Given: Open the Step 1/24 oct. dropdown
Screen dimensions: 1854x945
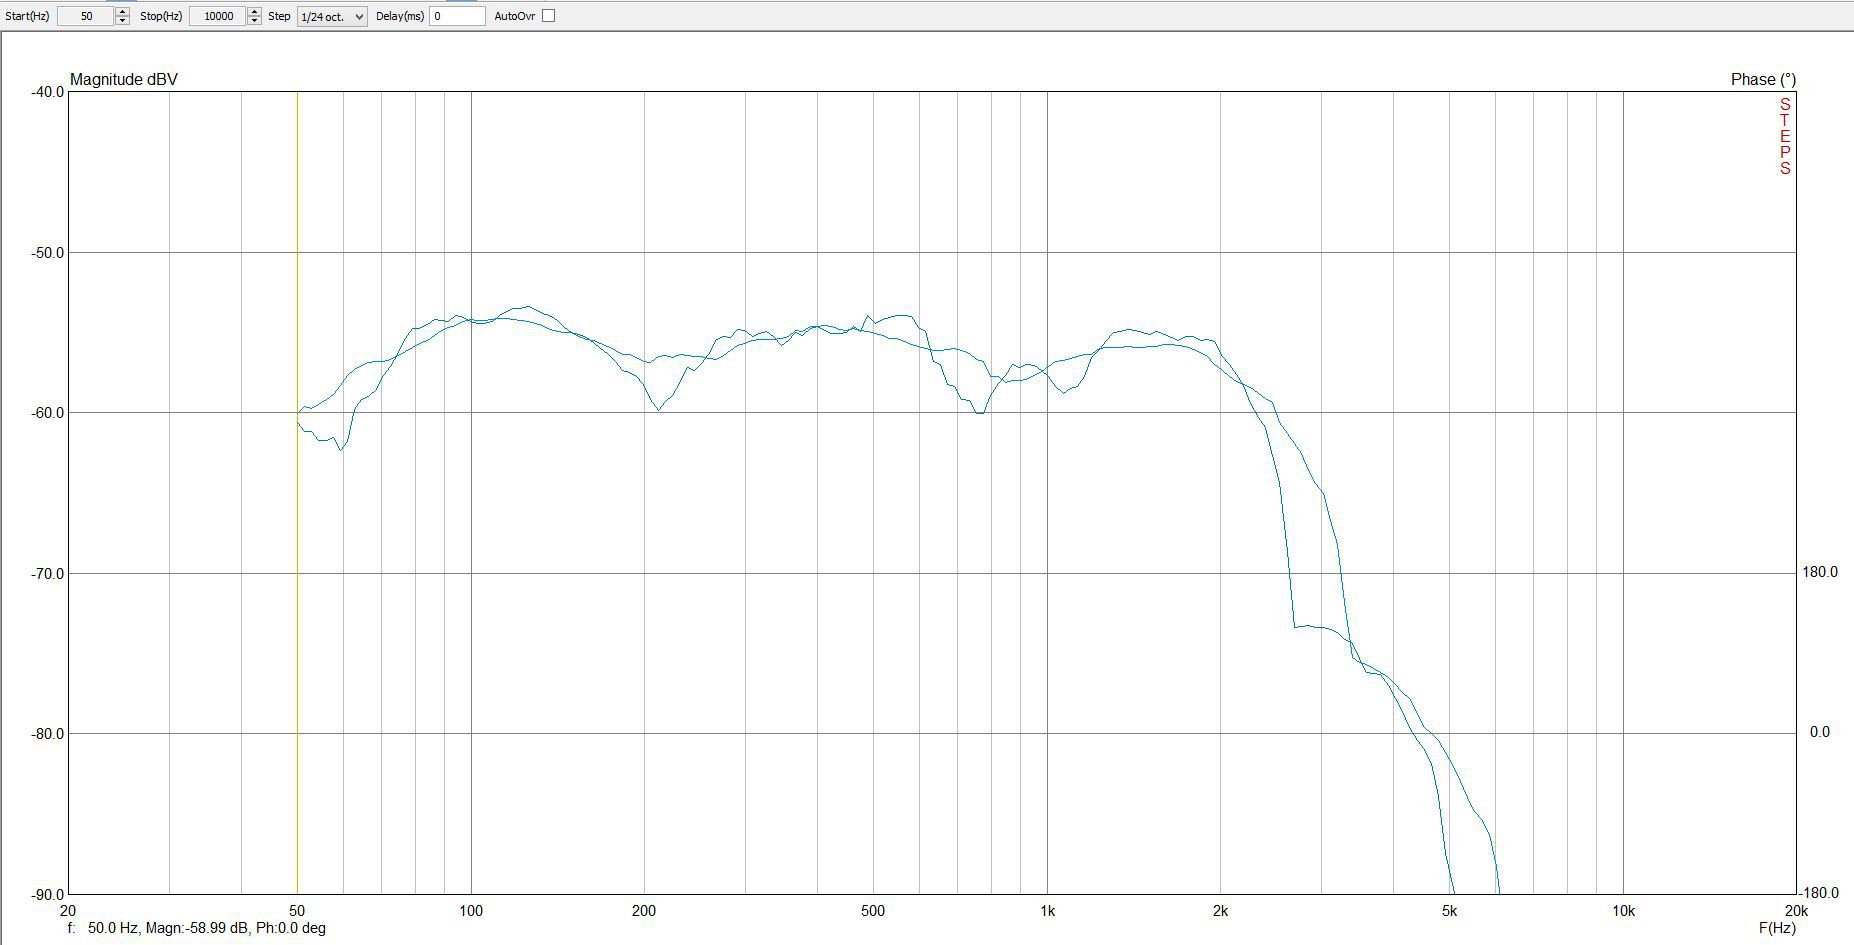Looking at the screenshot, I should (x=332, y=16).
